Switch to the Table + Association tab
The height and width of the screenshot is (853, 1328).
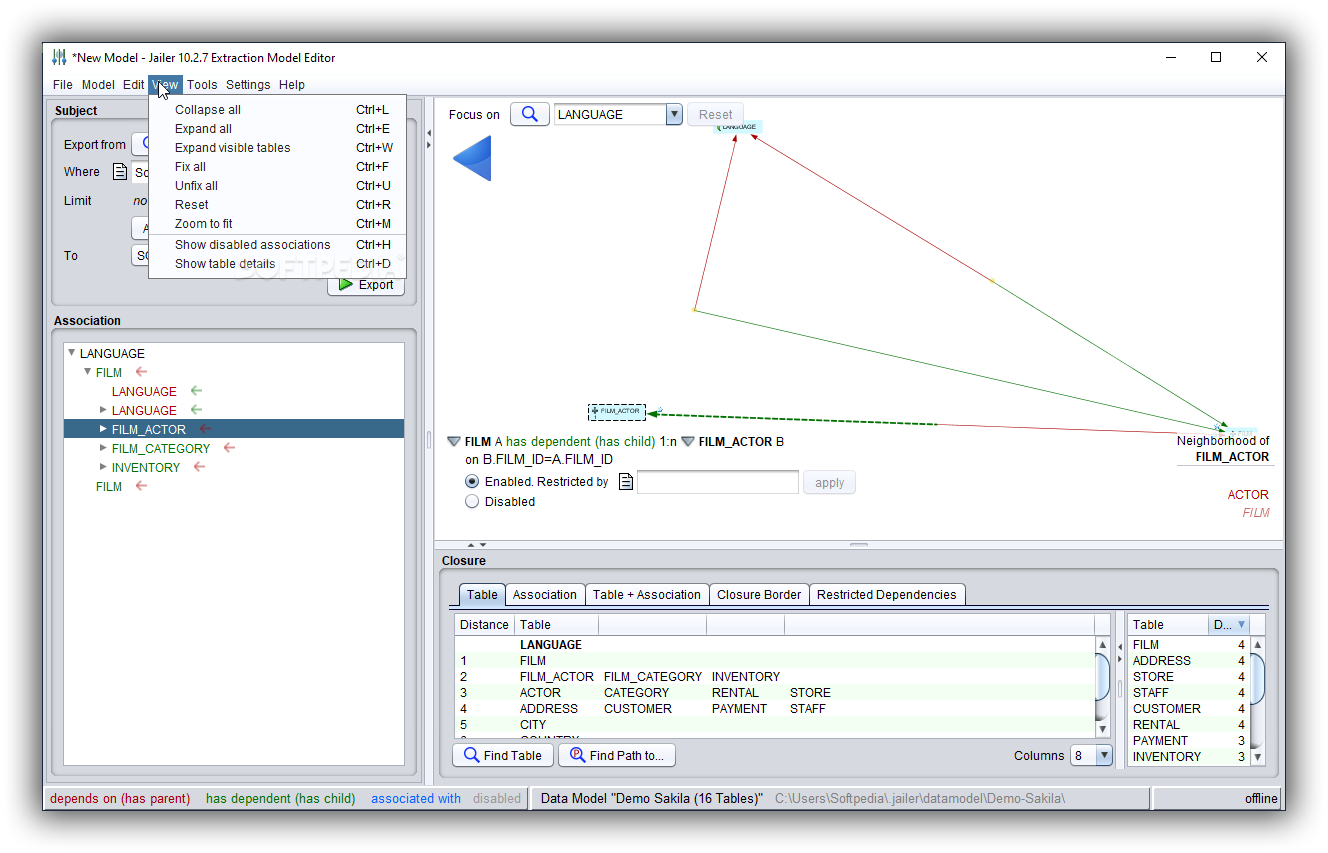[x=647, y=594]
